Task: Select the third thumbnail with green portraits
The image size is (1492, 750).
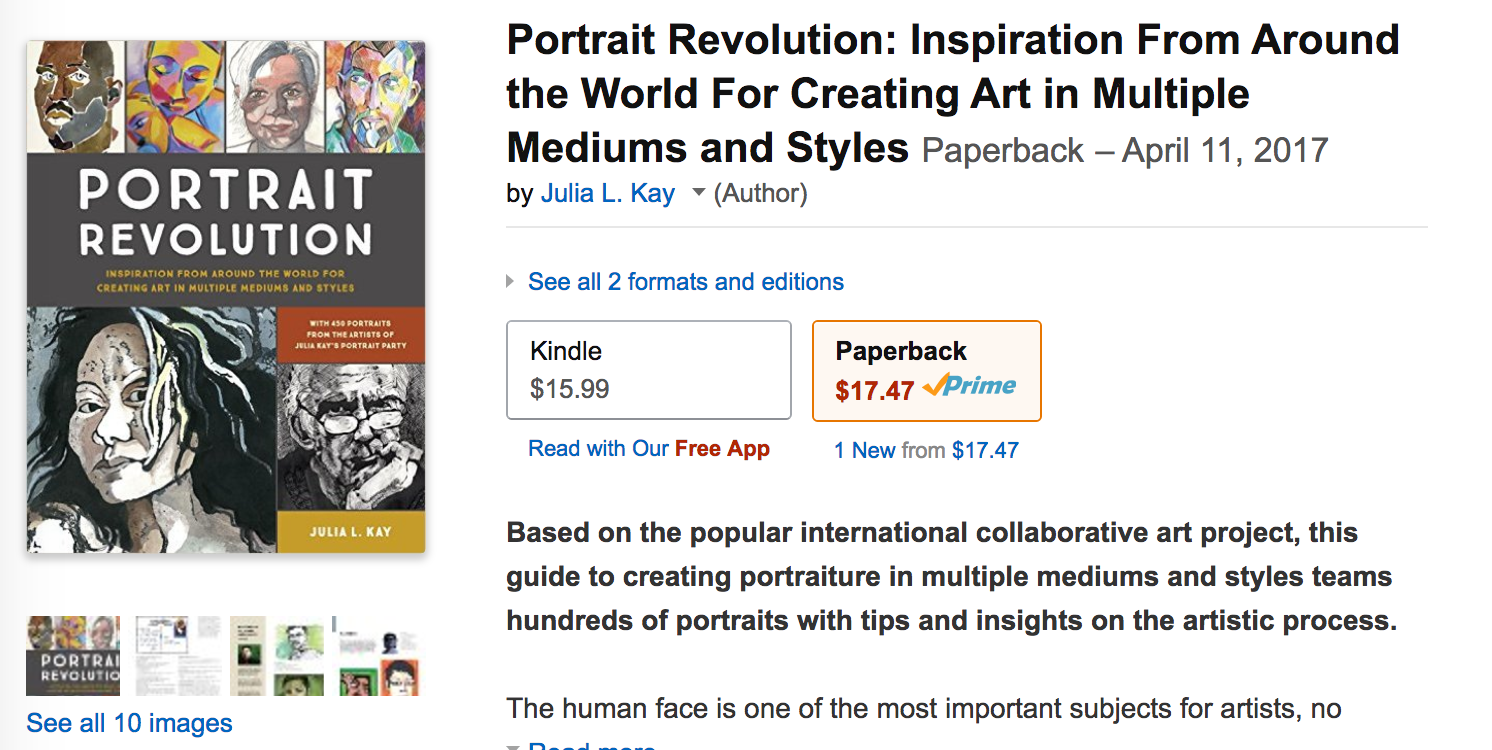Action: tap(278, 655)
